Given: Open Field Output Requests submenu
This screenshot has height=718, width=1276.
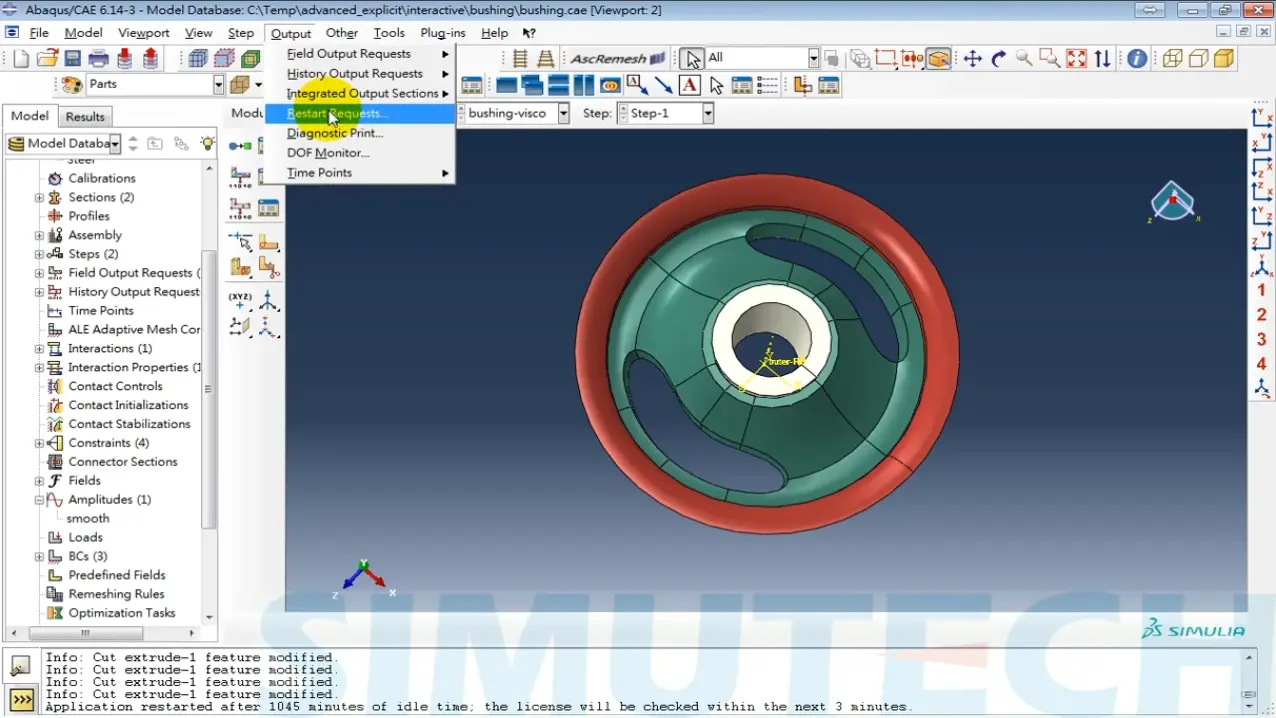Looking at the screenshot, I should pyautogui.click(x=360, y=54).
